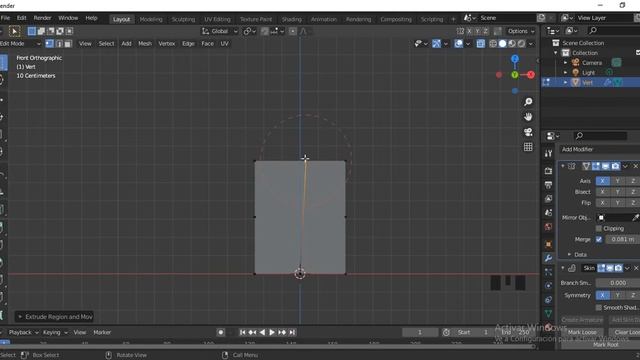Open the Modifier properties wrench tab
This screenshot has height=360, width=640.
coord(548,258)
